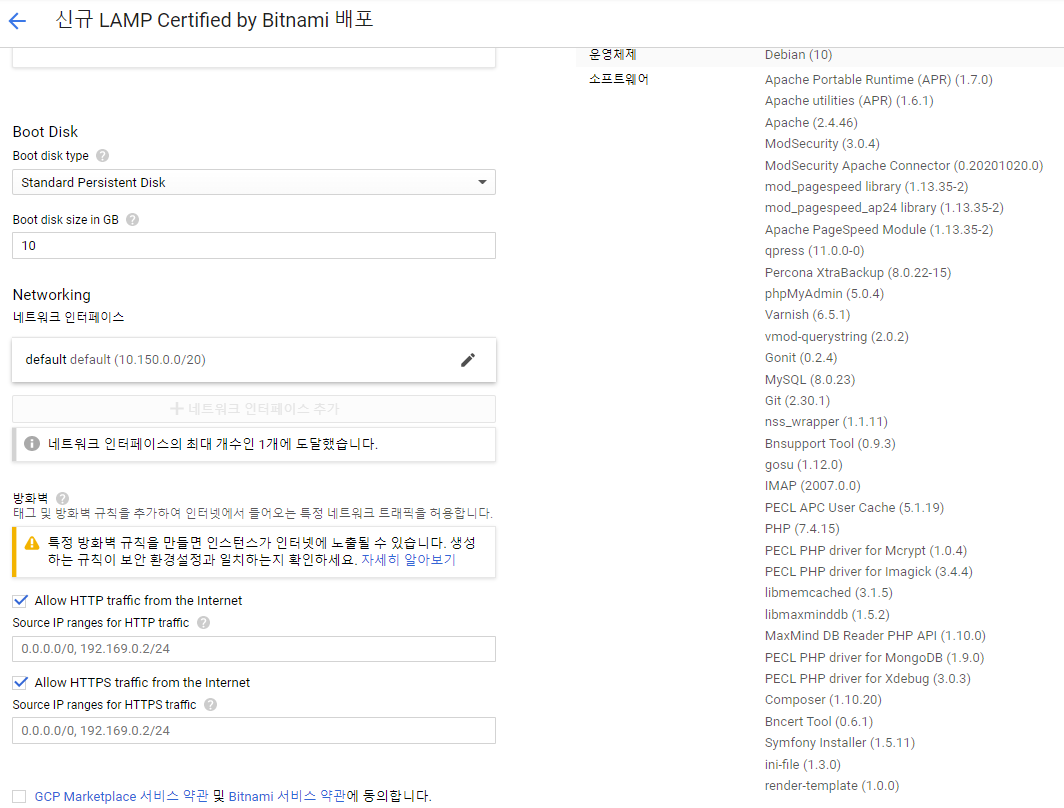Open help for Boot disk type

click(x=102, y=156)
